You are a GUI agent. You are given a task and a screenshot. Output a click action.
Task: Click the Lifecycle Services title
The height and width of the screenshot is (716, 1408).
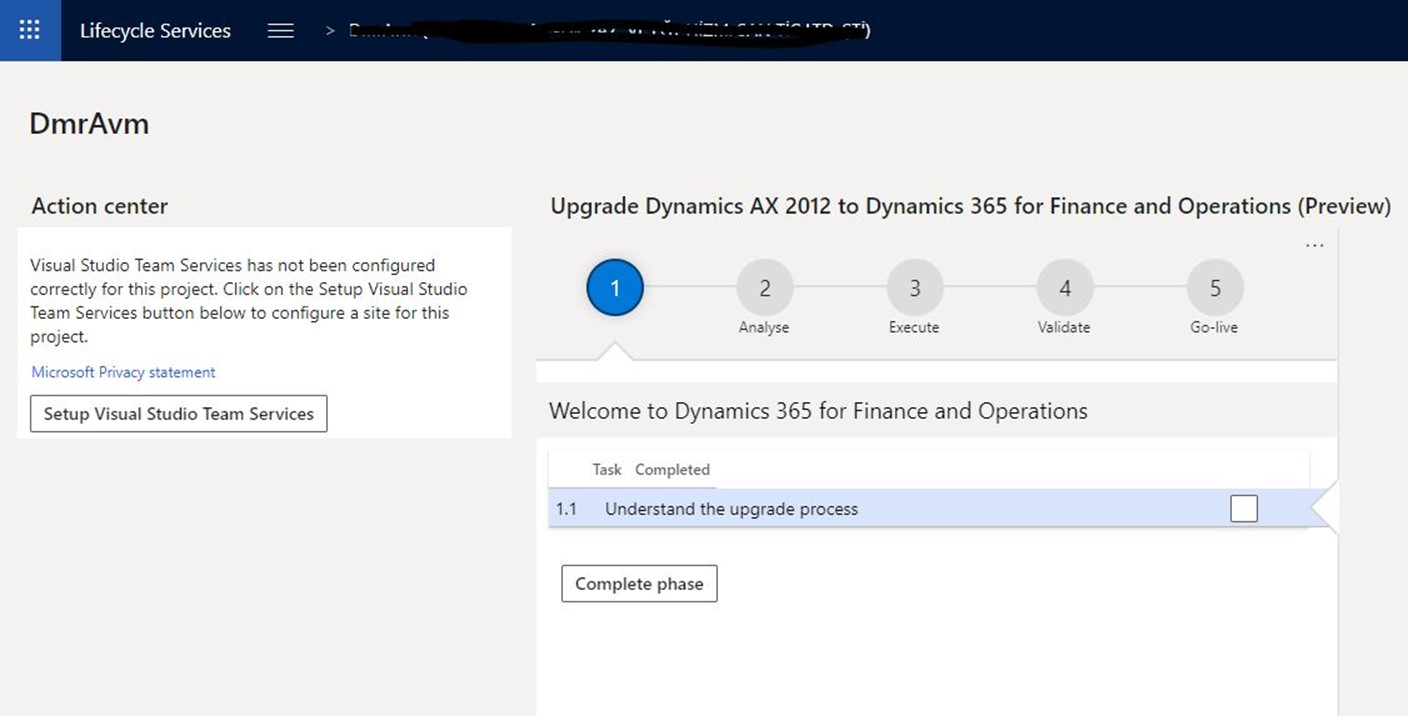pos(155,31)
